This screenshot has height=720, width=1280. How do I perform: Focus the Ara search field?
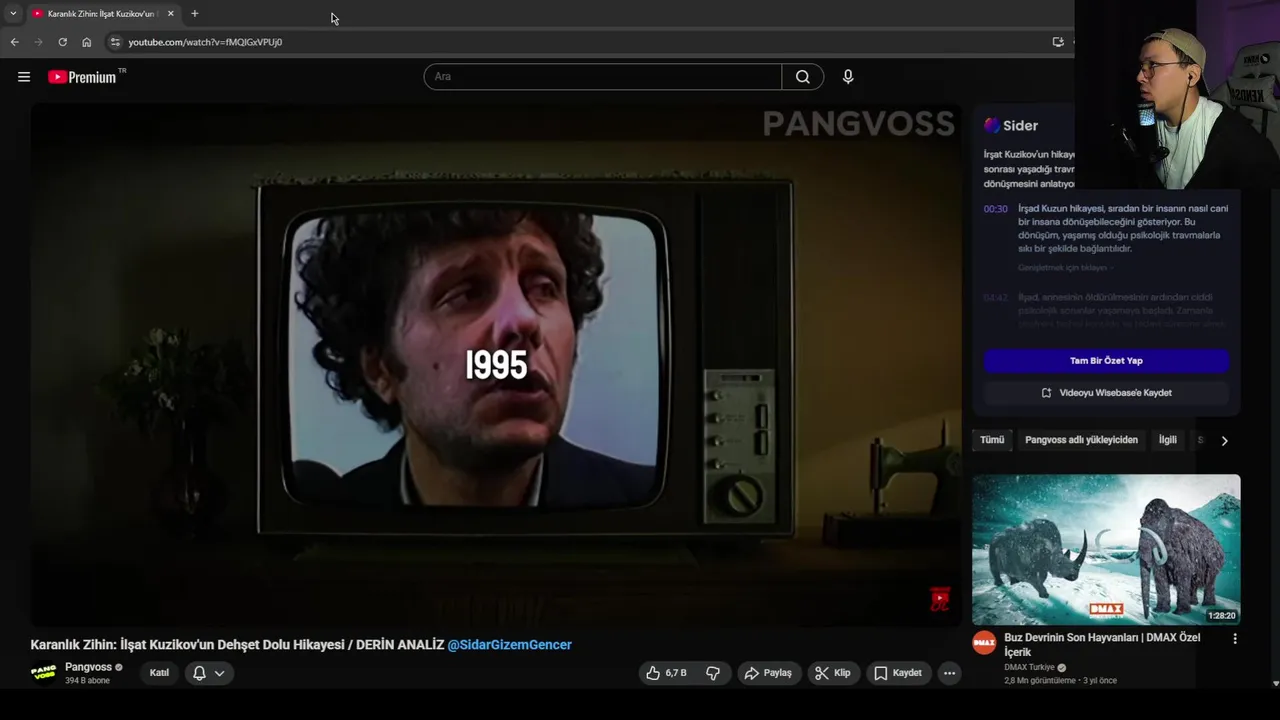[603, 77]
